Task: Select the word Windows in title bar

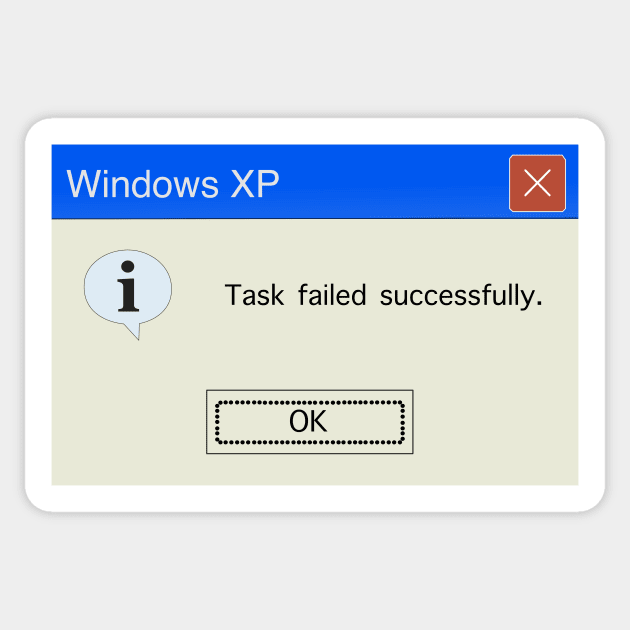Action: tap(143, 184)
